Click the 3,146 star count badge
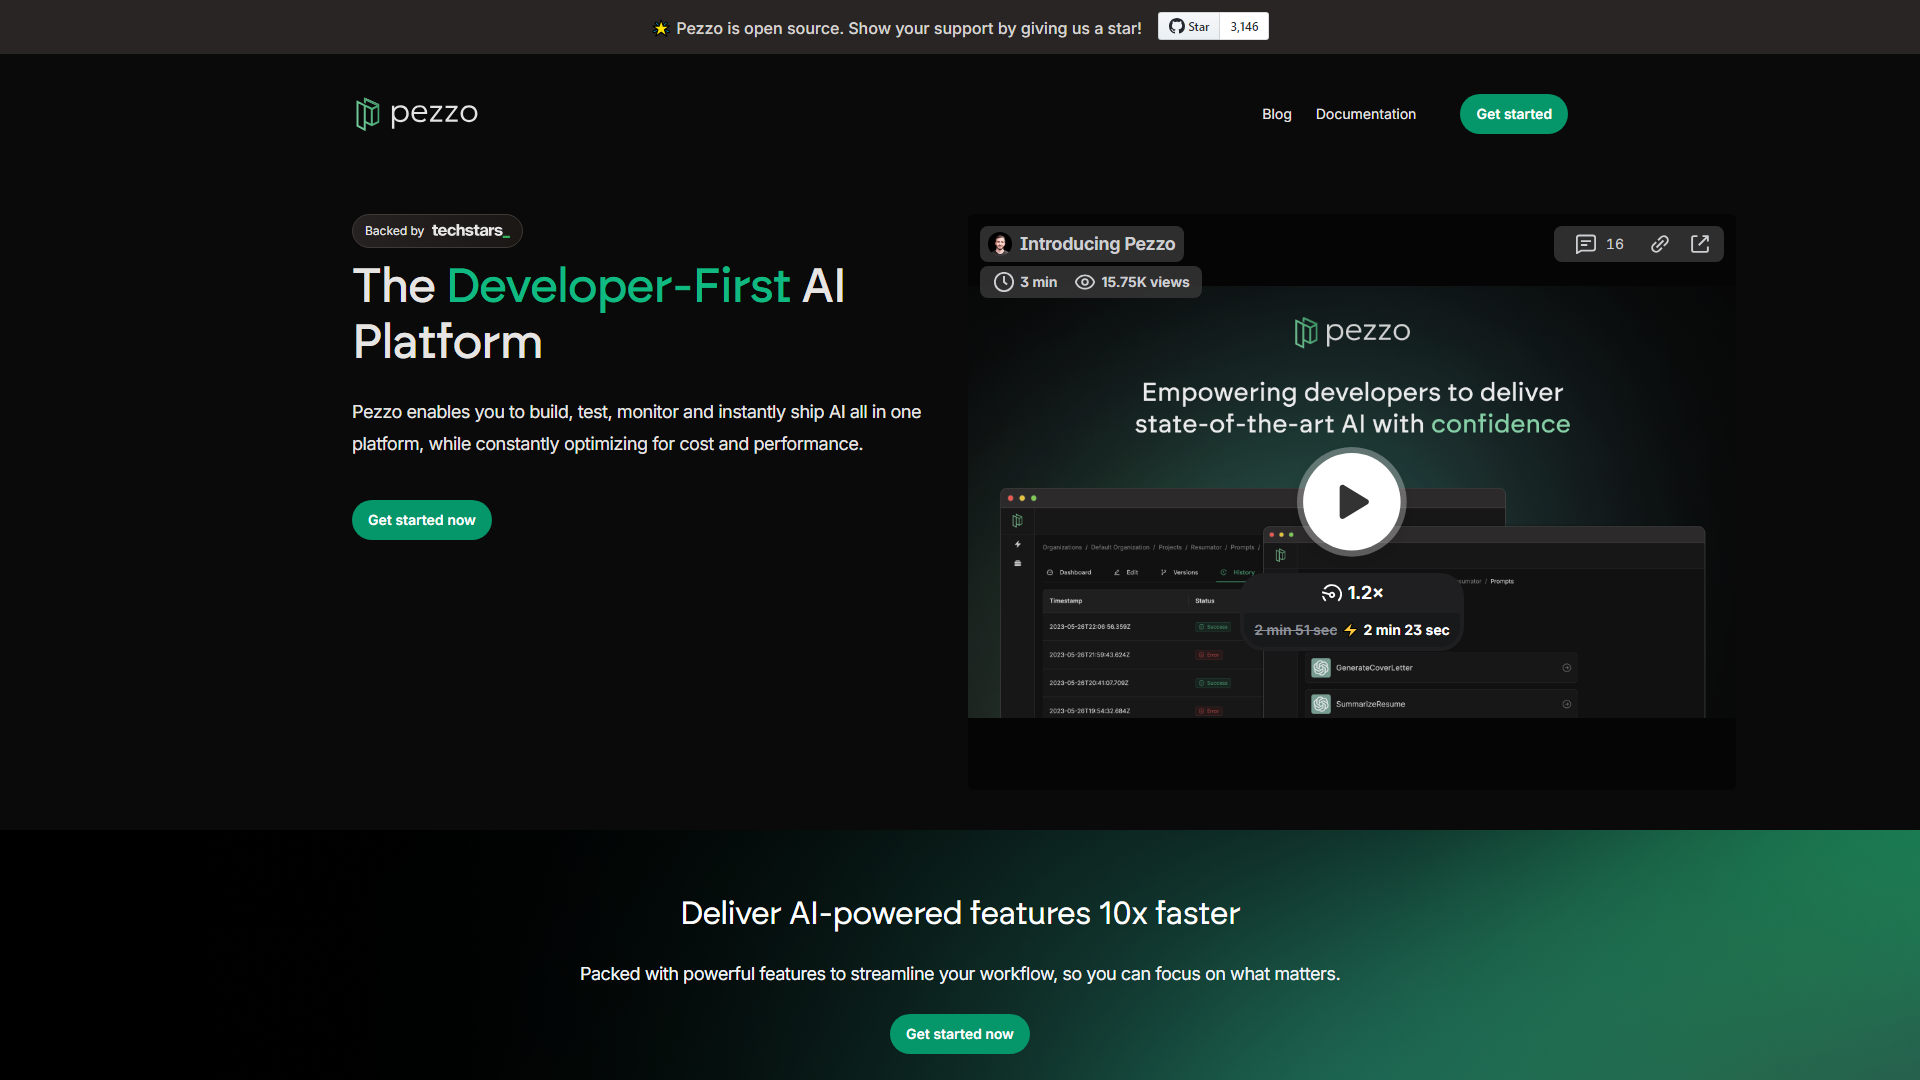Viewport: 1920px width, 1080px height. click(1244, 27)
